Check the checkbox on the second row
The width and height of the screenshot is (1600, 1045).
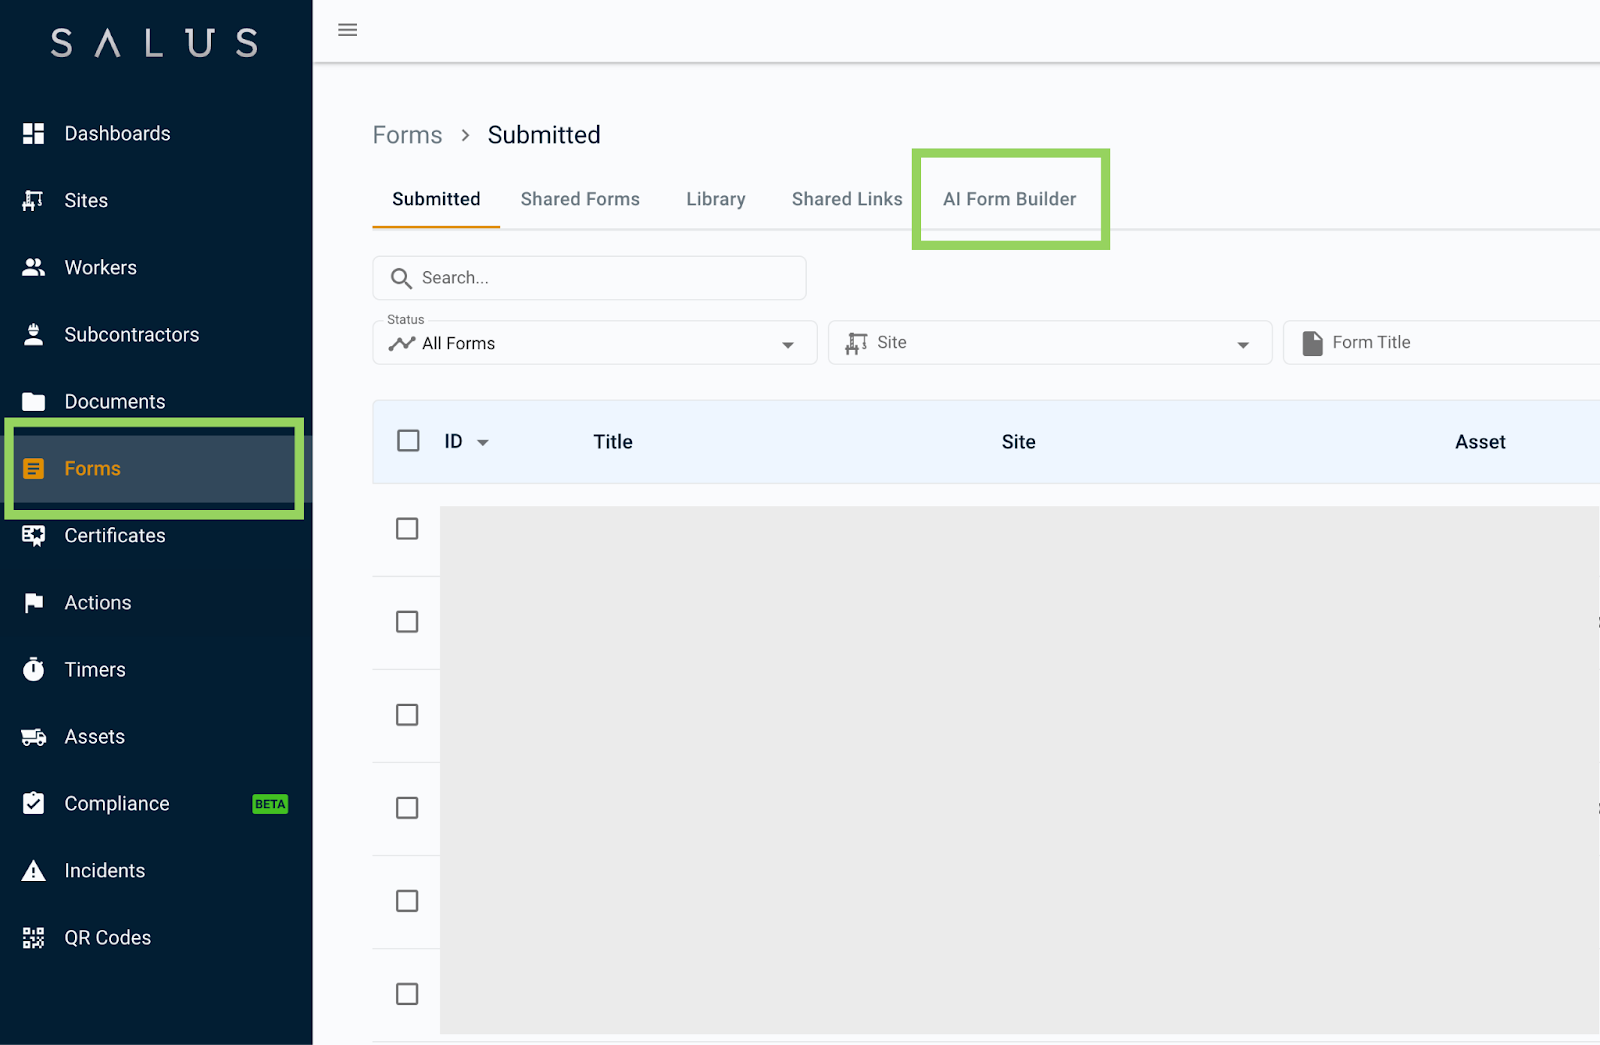tap(407, 621)
